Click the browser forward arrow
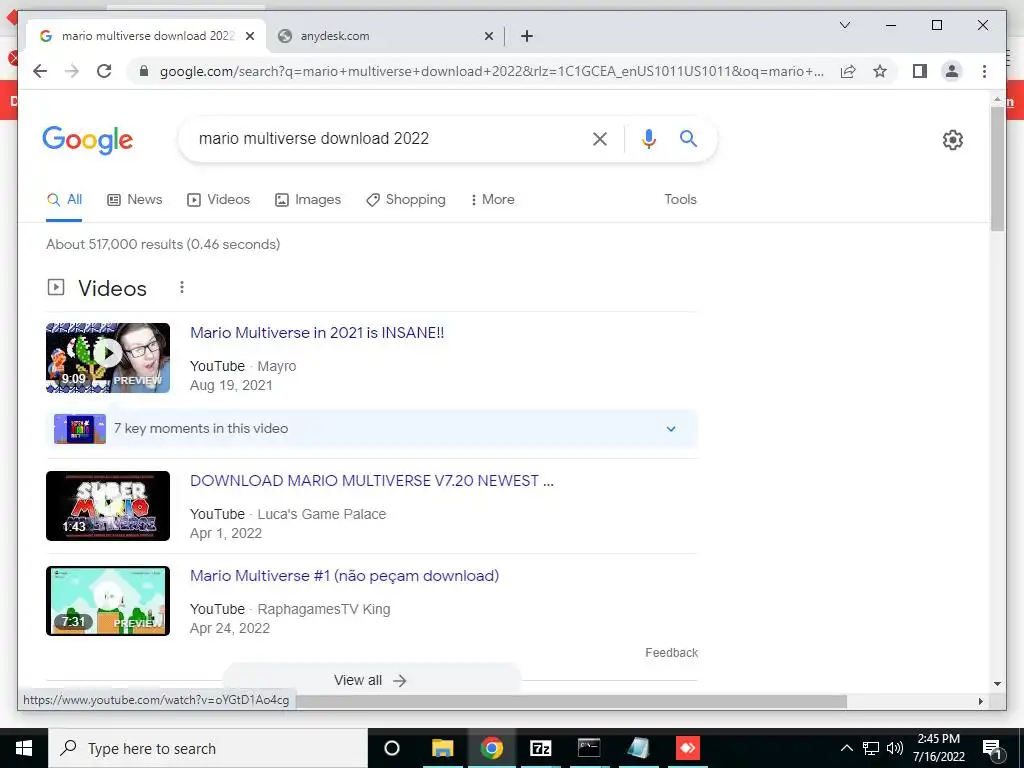The width and height of the screenshot is (1024, 768). click(x=72, y=71)
